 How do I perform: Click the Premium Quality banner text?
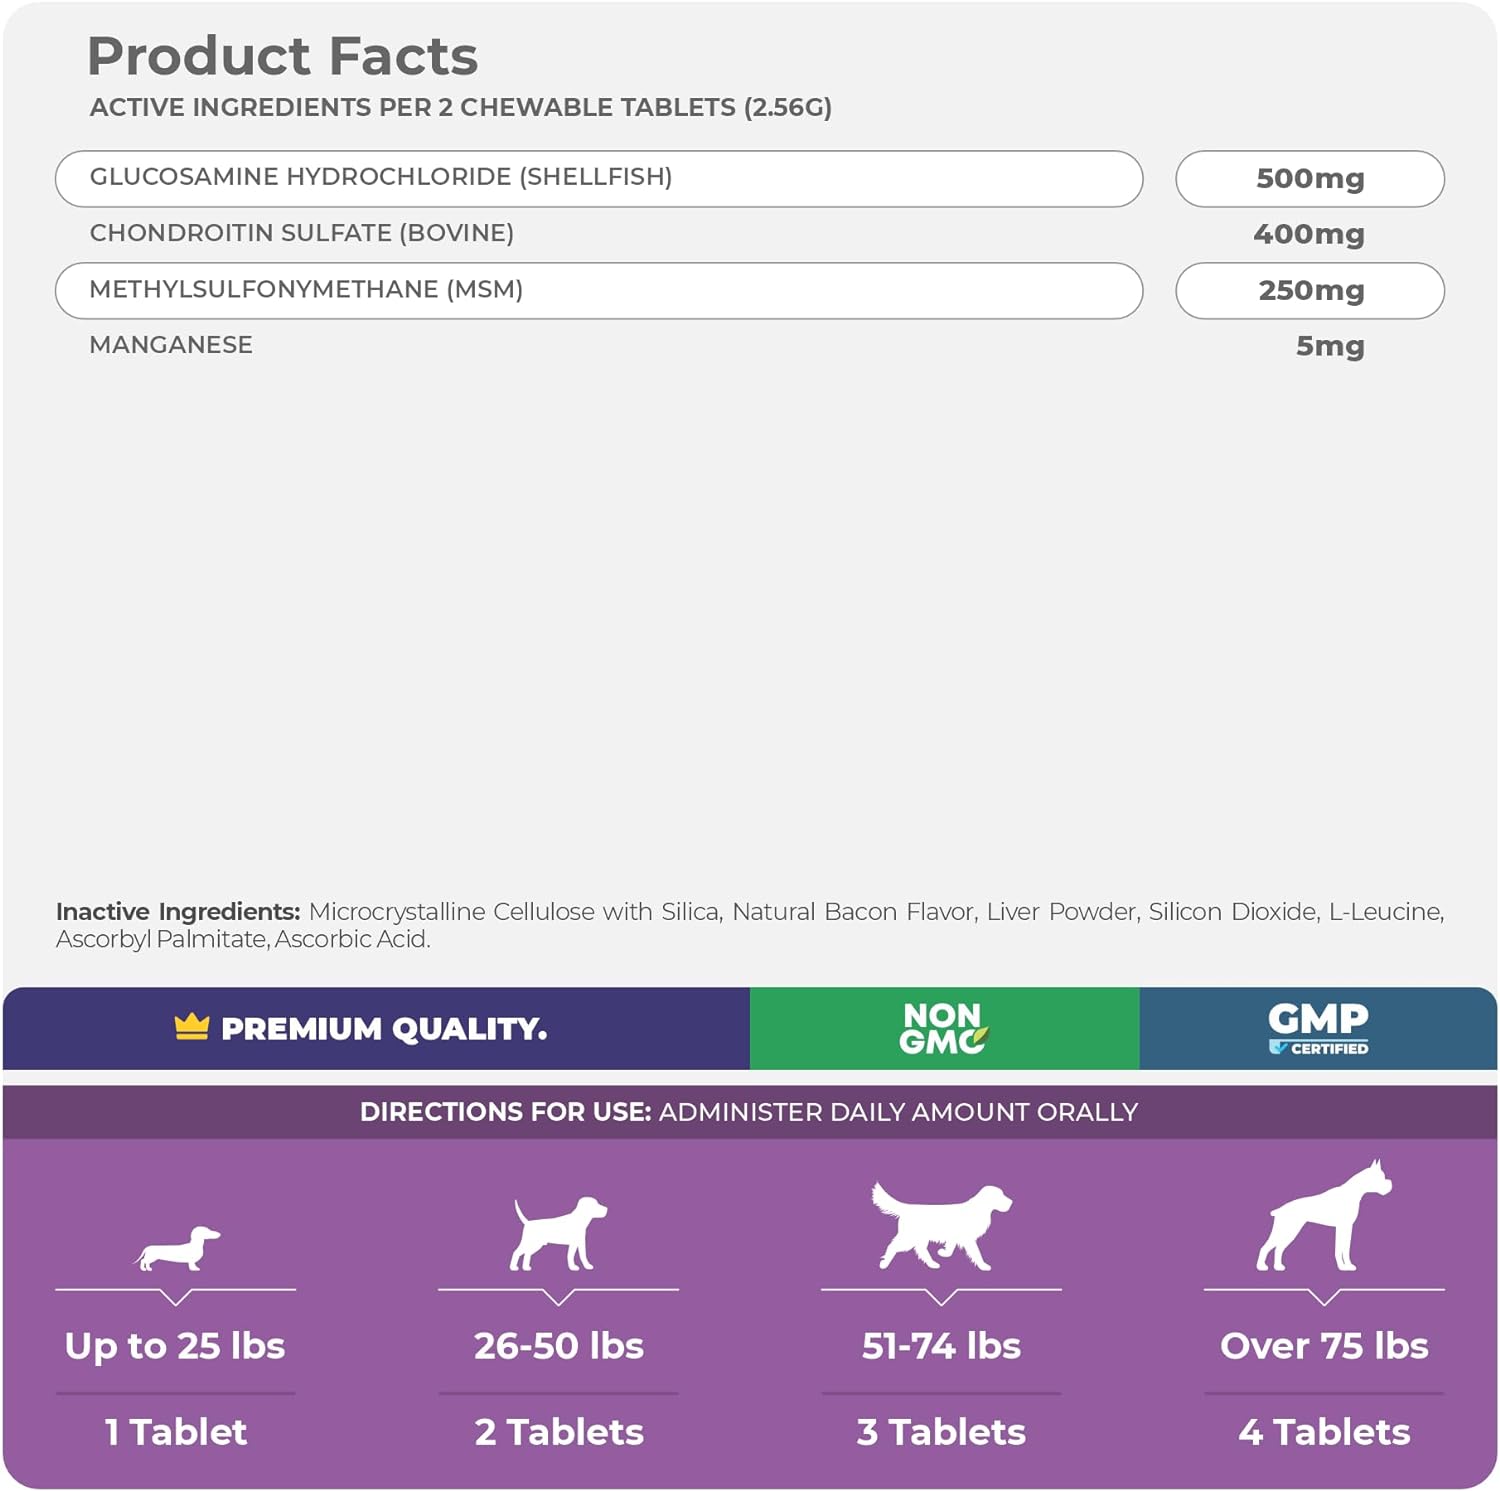coord(384,1029)
